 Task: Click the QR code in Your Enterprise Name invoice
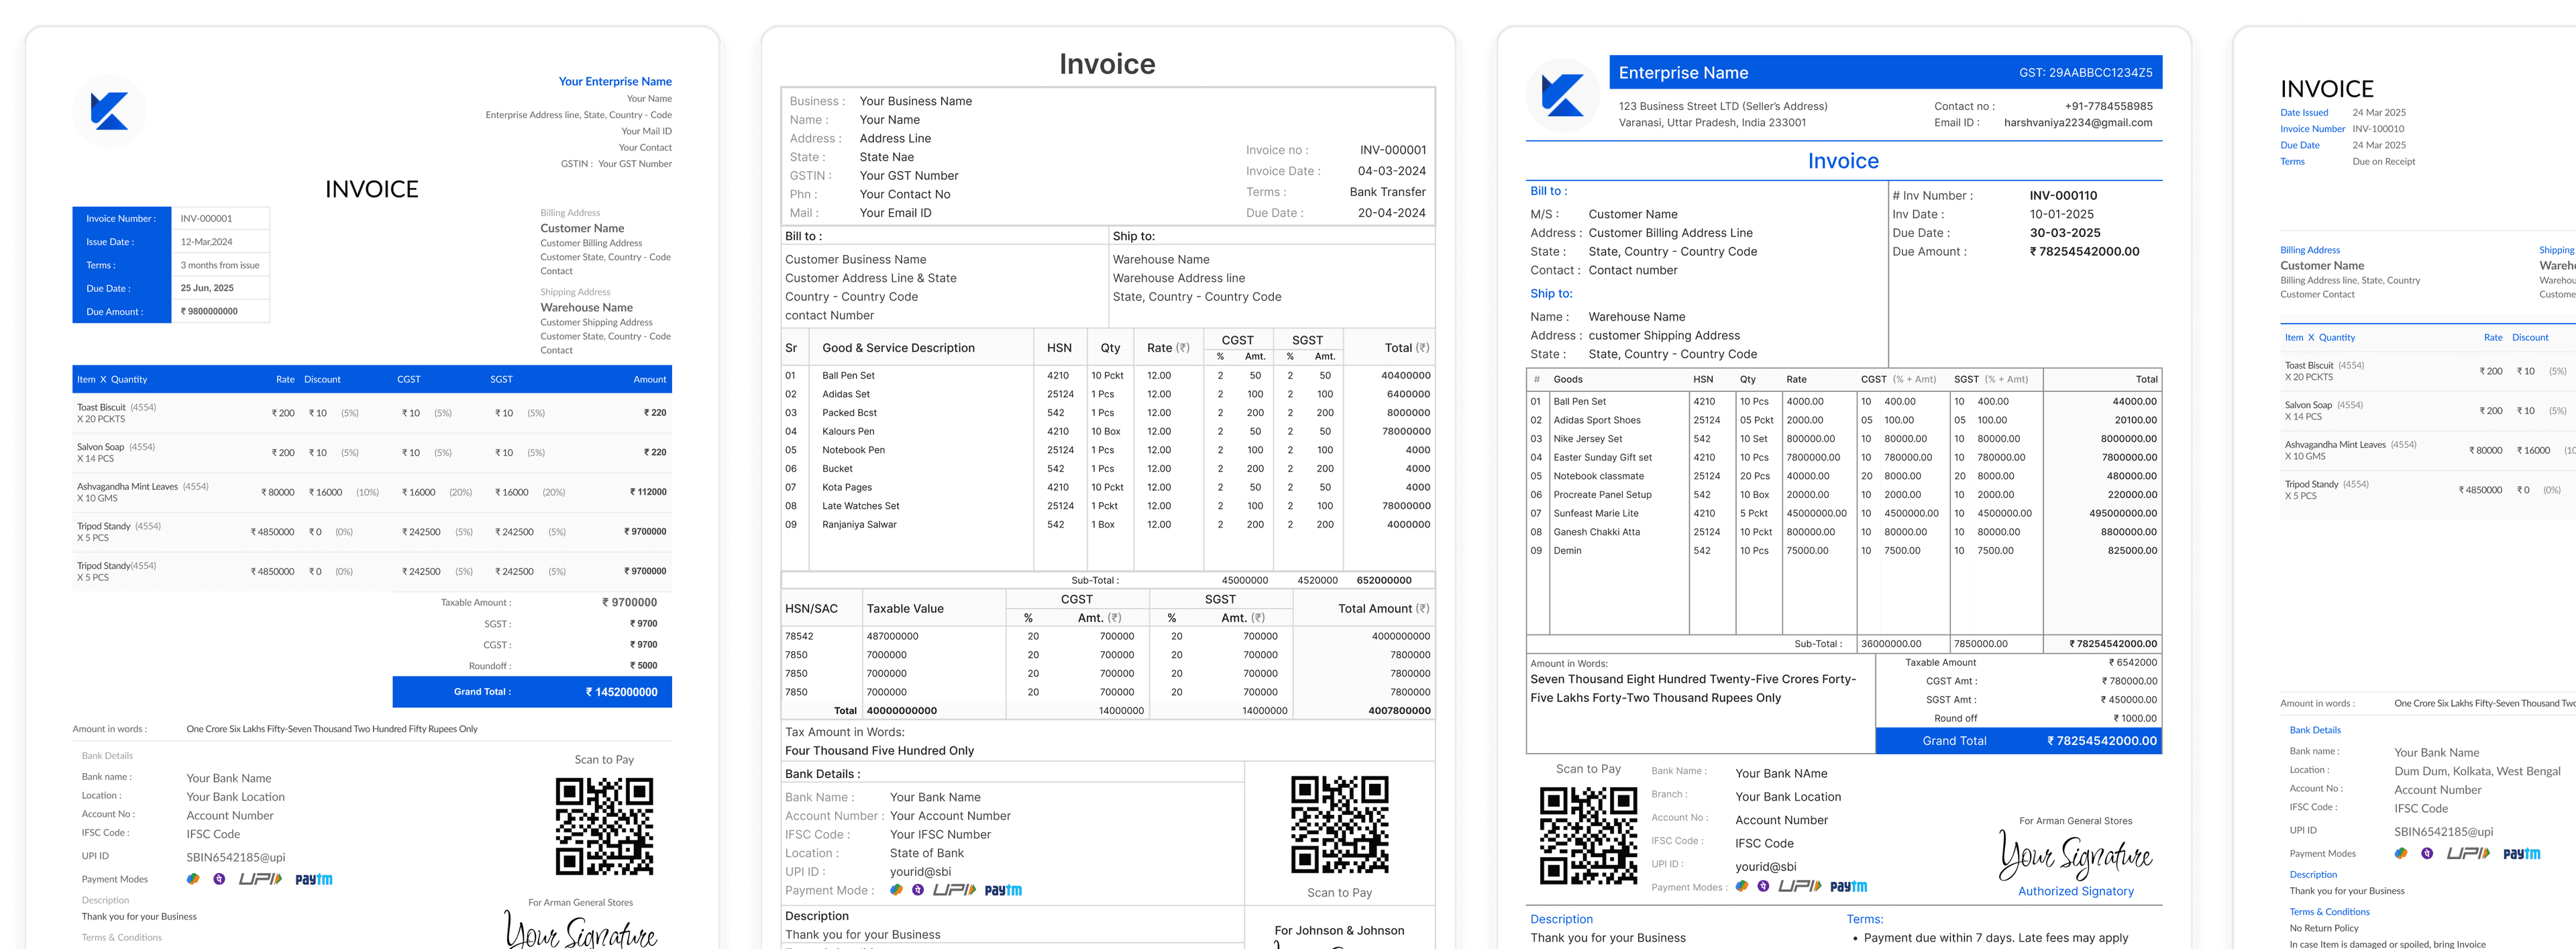pyautogui.click(x=604, y=826)
